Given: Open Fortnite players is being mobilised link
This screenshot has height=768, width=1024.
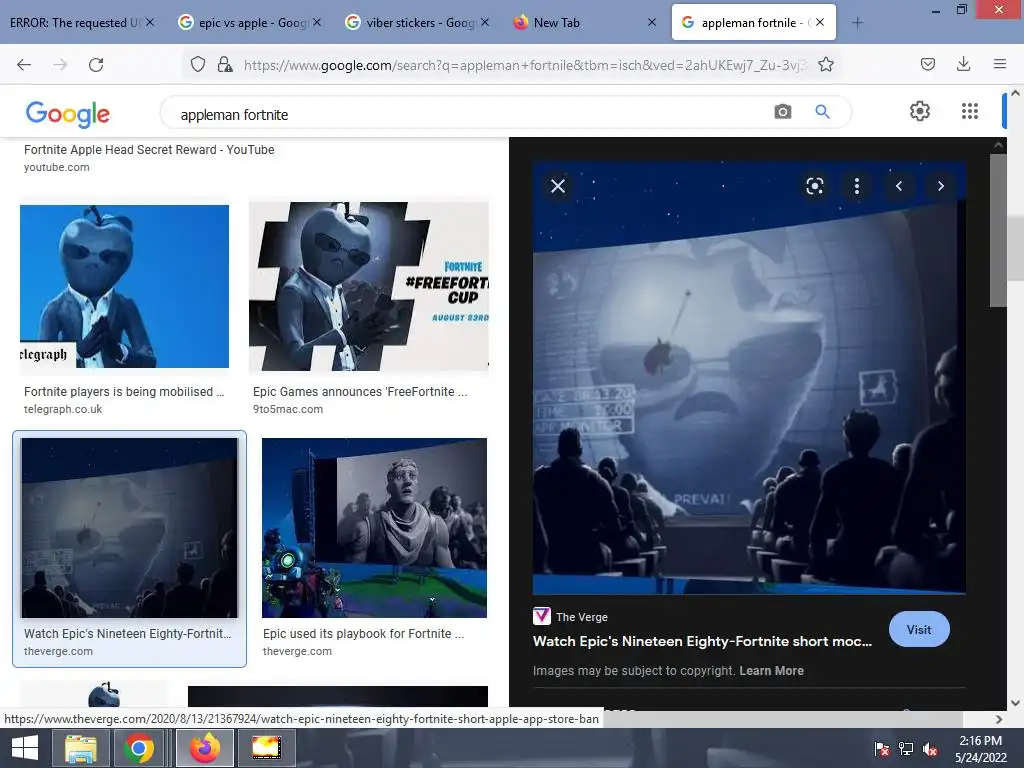Looking at the screenshot, I should [x=124, y=391].
